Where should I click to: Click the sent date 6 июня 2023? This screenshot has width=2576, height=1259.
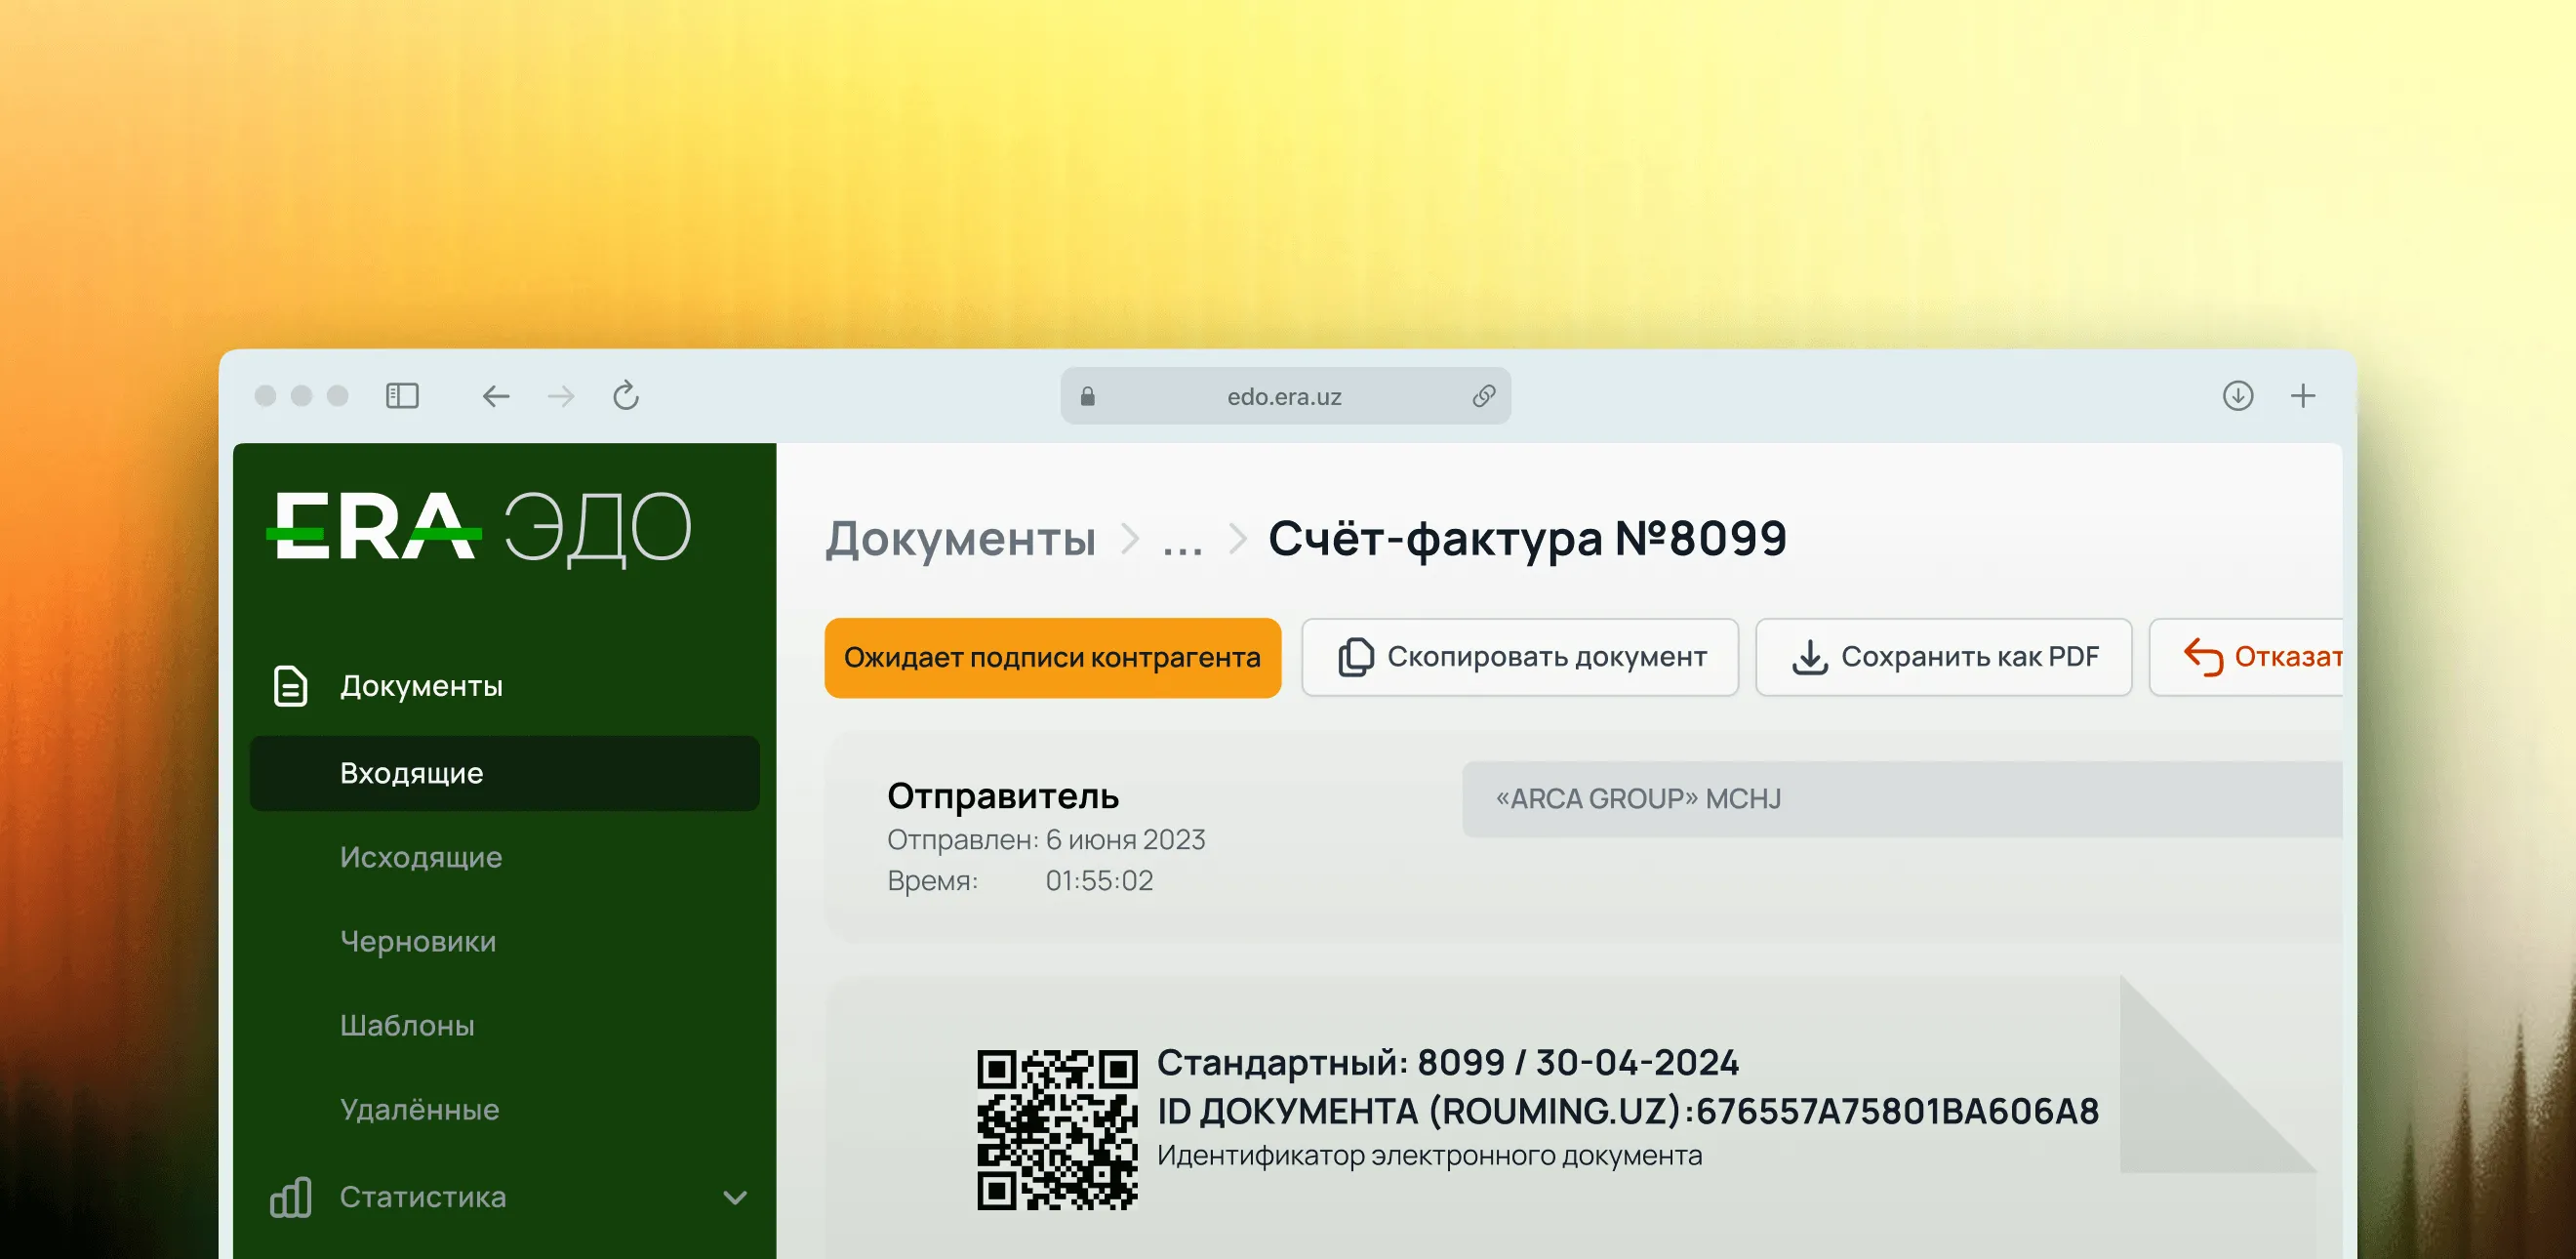(1126, 840)
